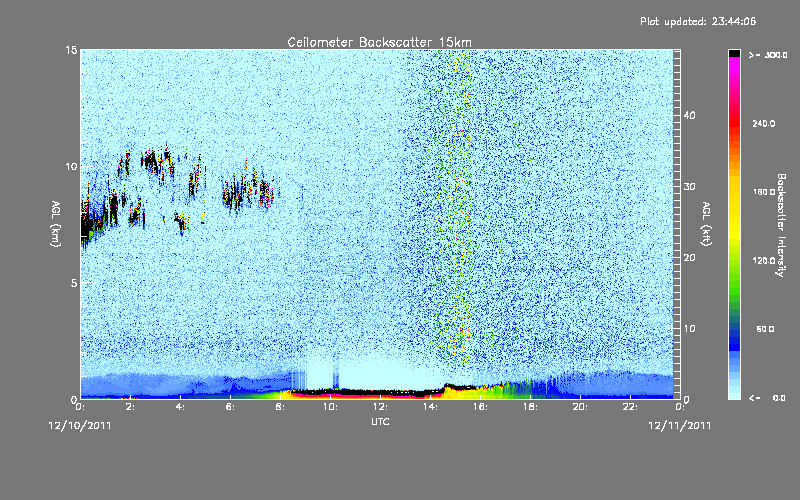This screenshot has width=800, height=500.
Task: Click the 5 km tick on left axis
Action: (x=74, y=283)
